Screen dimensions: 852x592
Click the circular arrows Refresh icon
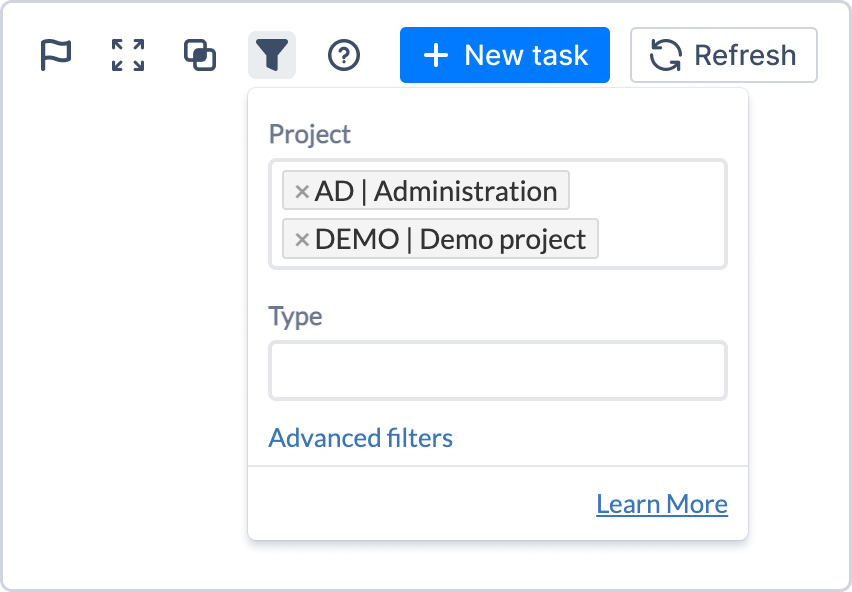pos(665,55)
